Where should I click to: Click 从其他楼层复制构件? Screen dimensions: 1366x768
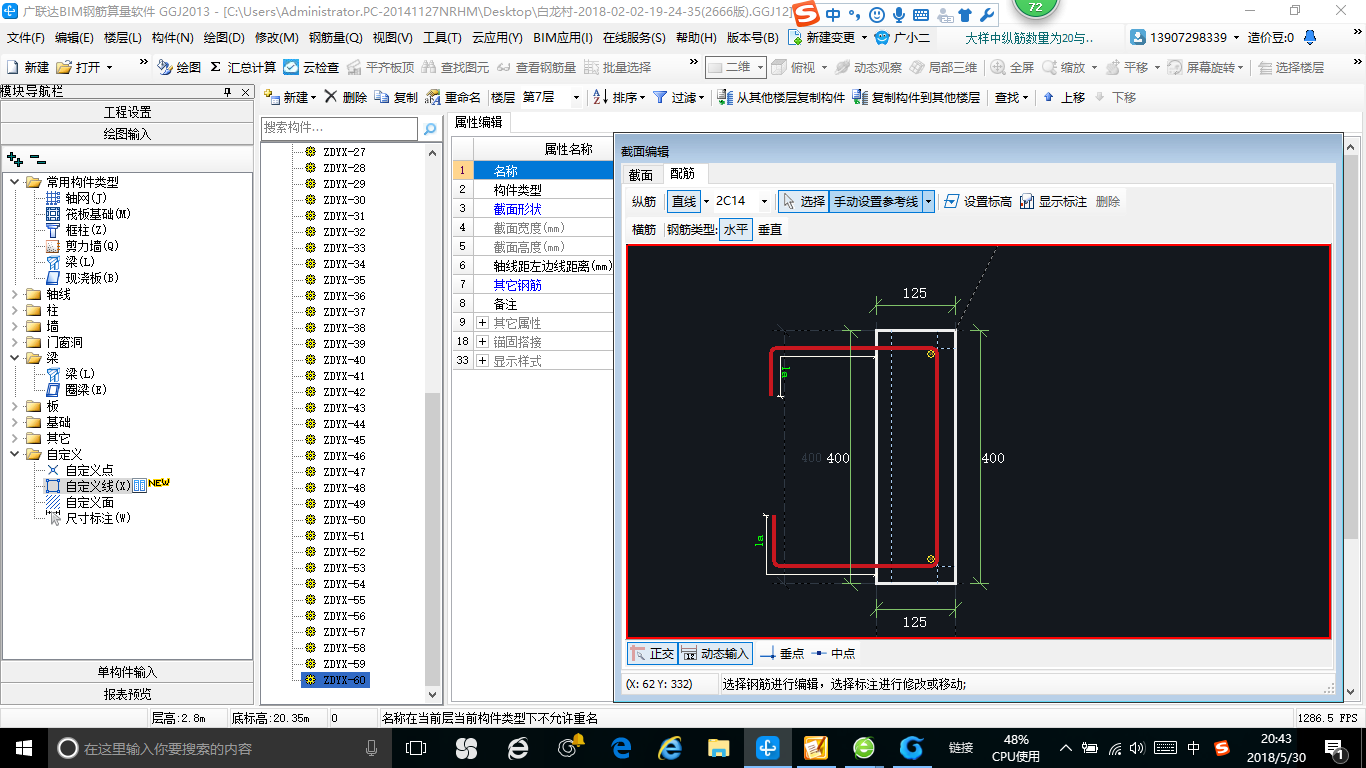782,97
